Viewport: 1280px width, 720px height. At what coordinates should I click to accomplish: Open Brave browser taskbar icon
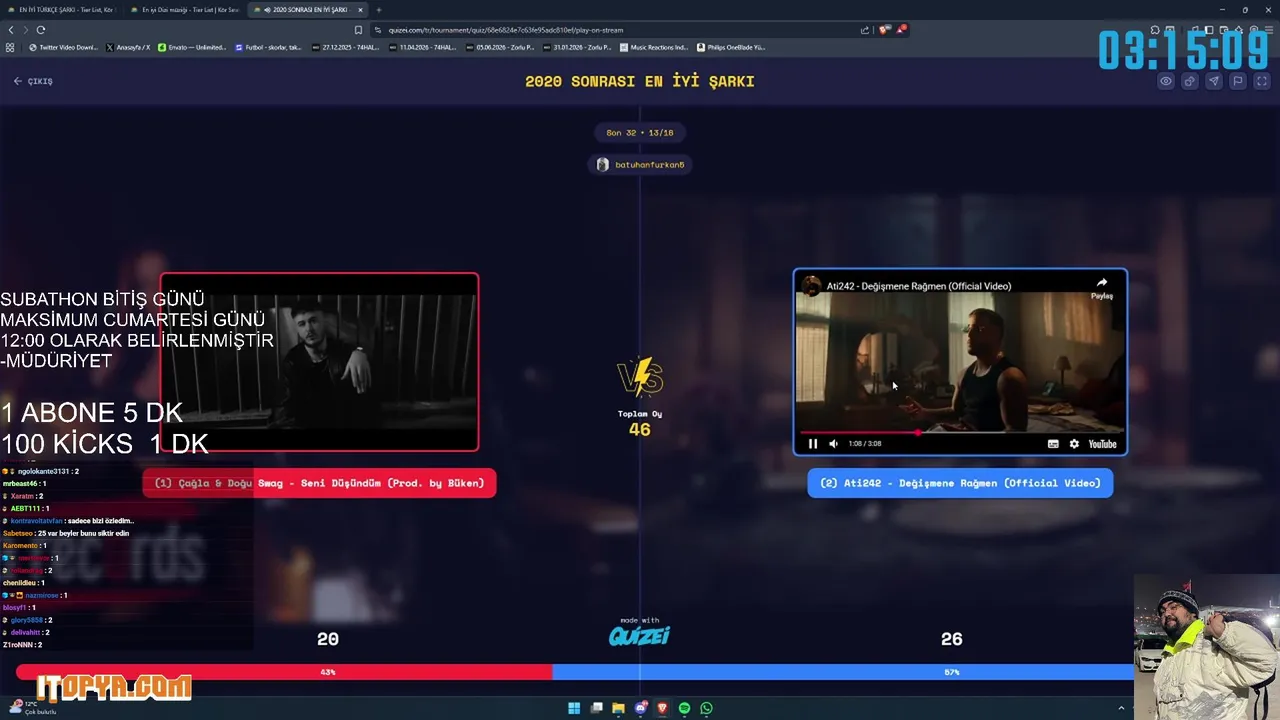tap(662, 708)
